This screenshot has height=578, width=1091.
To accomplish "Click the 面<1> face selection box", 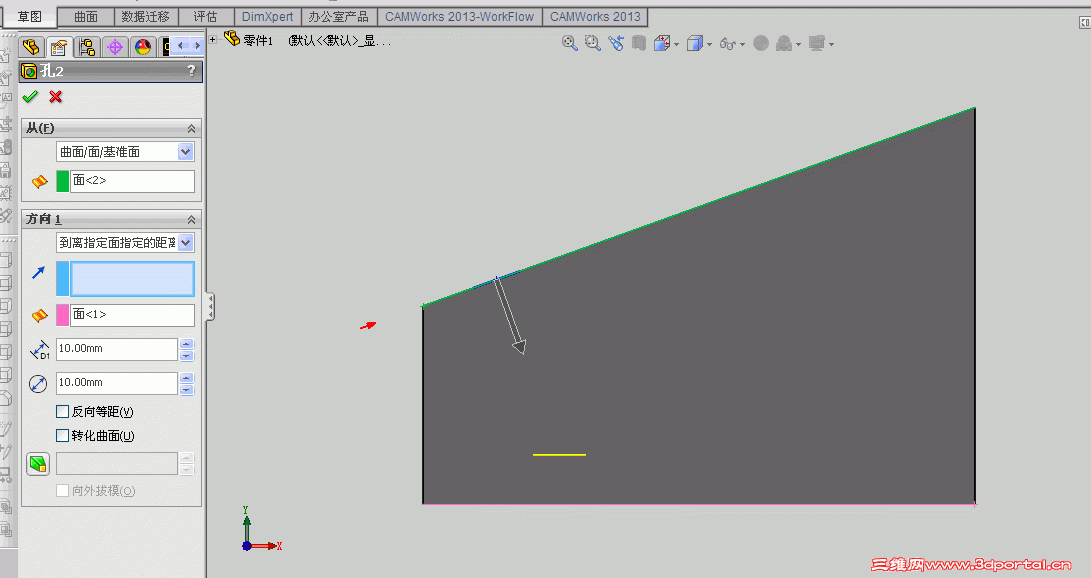I will pos(132,315).
